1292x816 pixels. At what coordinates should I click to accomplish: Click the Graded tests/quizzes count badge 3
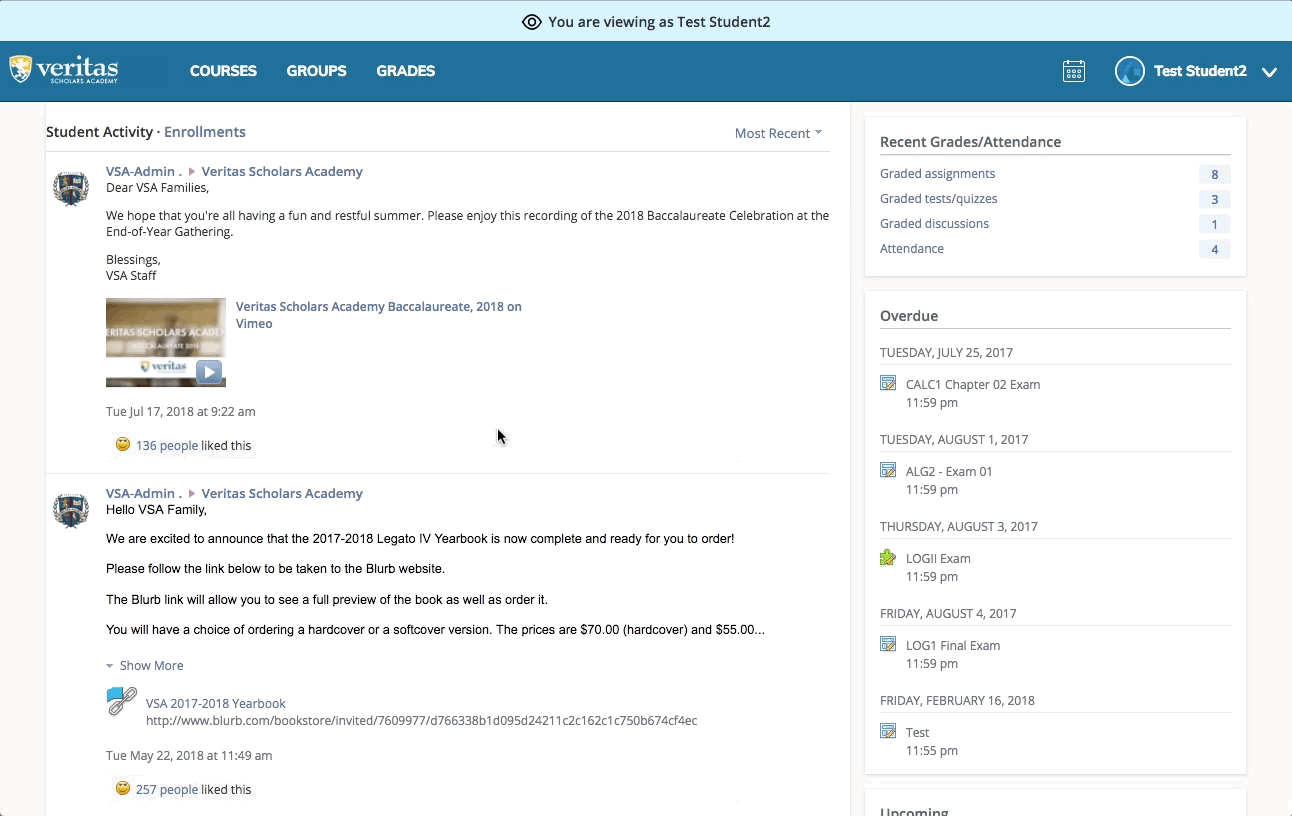(1215, 199)
